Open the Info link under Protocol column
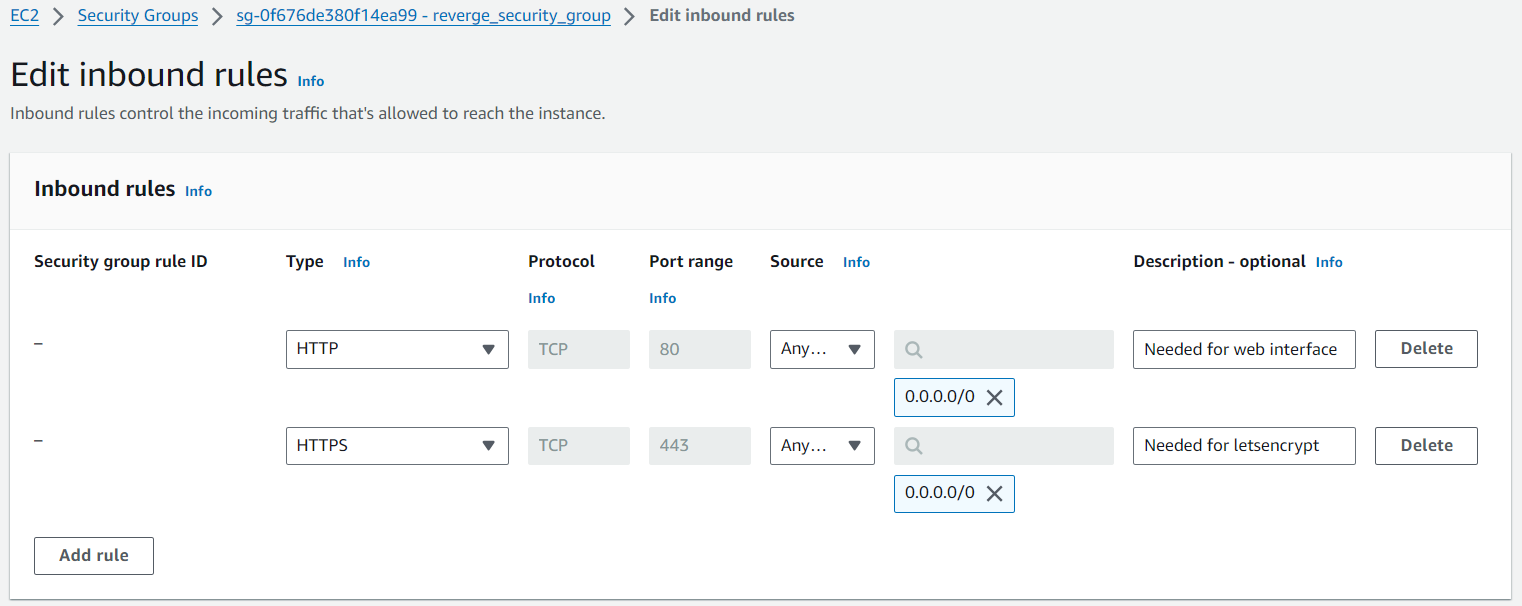1522x606 pixels. 541,298
